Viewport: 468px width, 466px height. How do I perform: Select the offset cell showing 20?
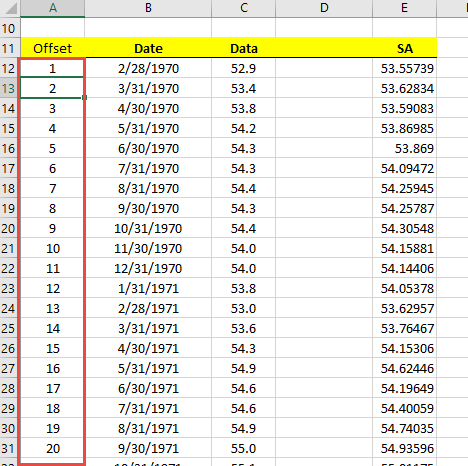coord(52,448)
